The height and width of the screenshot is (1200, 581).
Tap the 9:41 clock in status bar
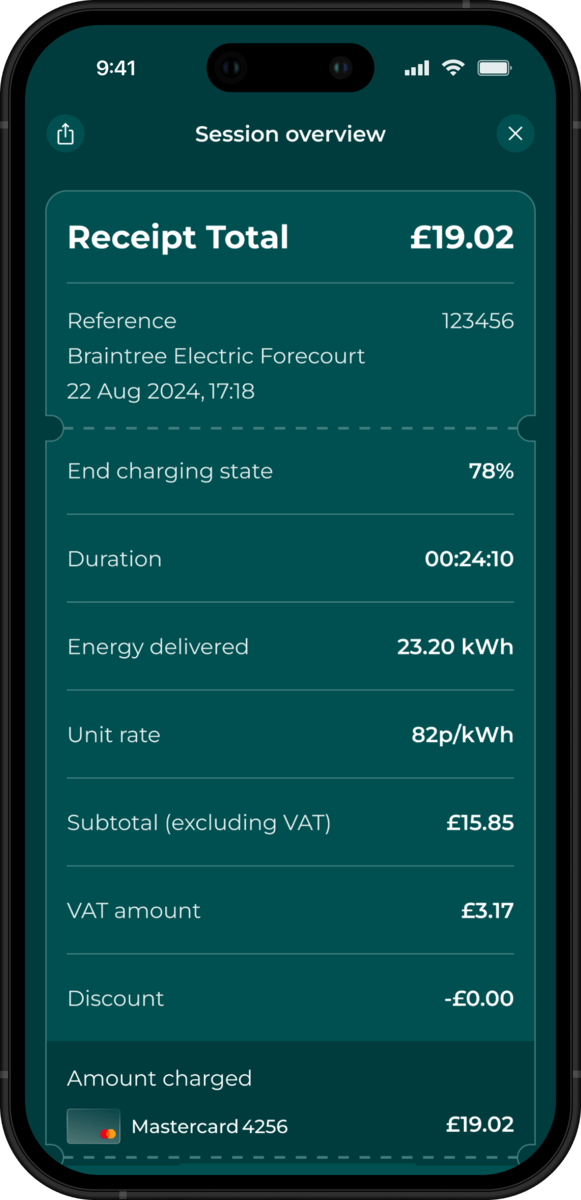[x=116, y=68]
